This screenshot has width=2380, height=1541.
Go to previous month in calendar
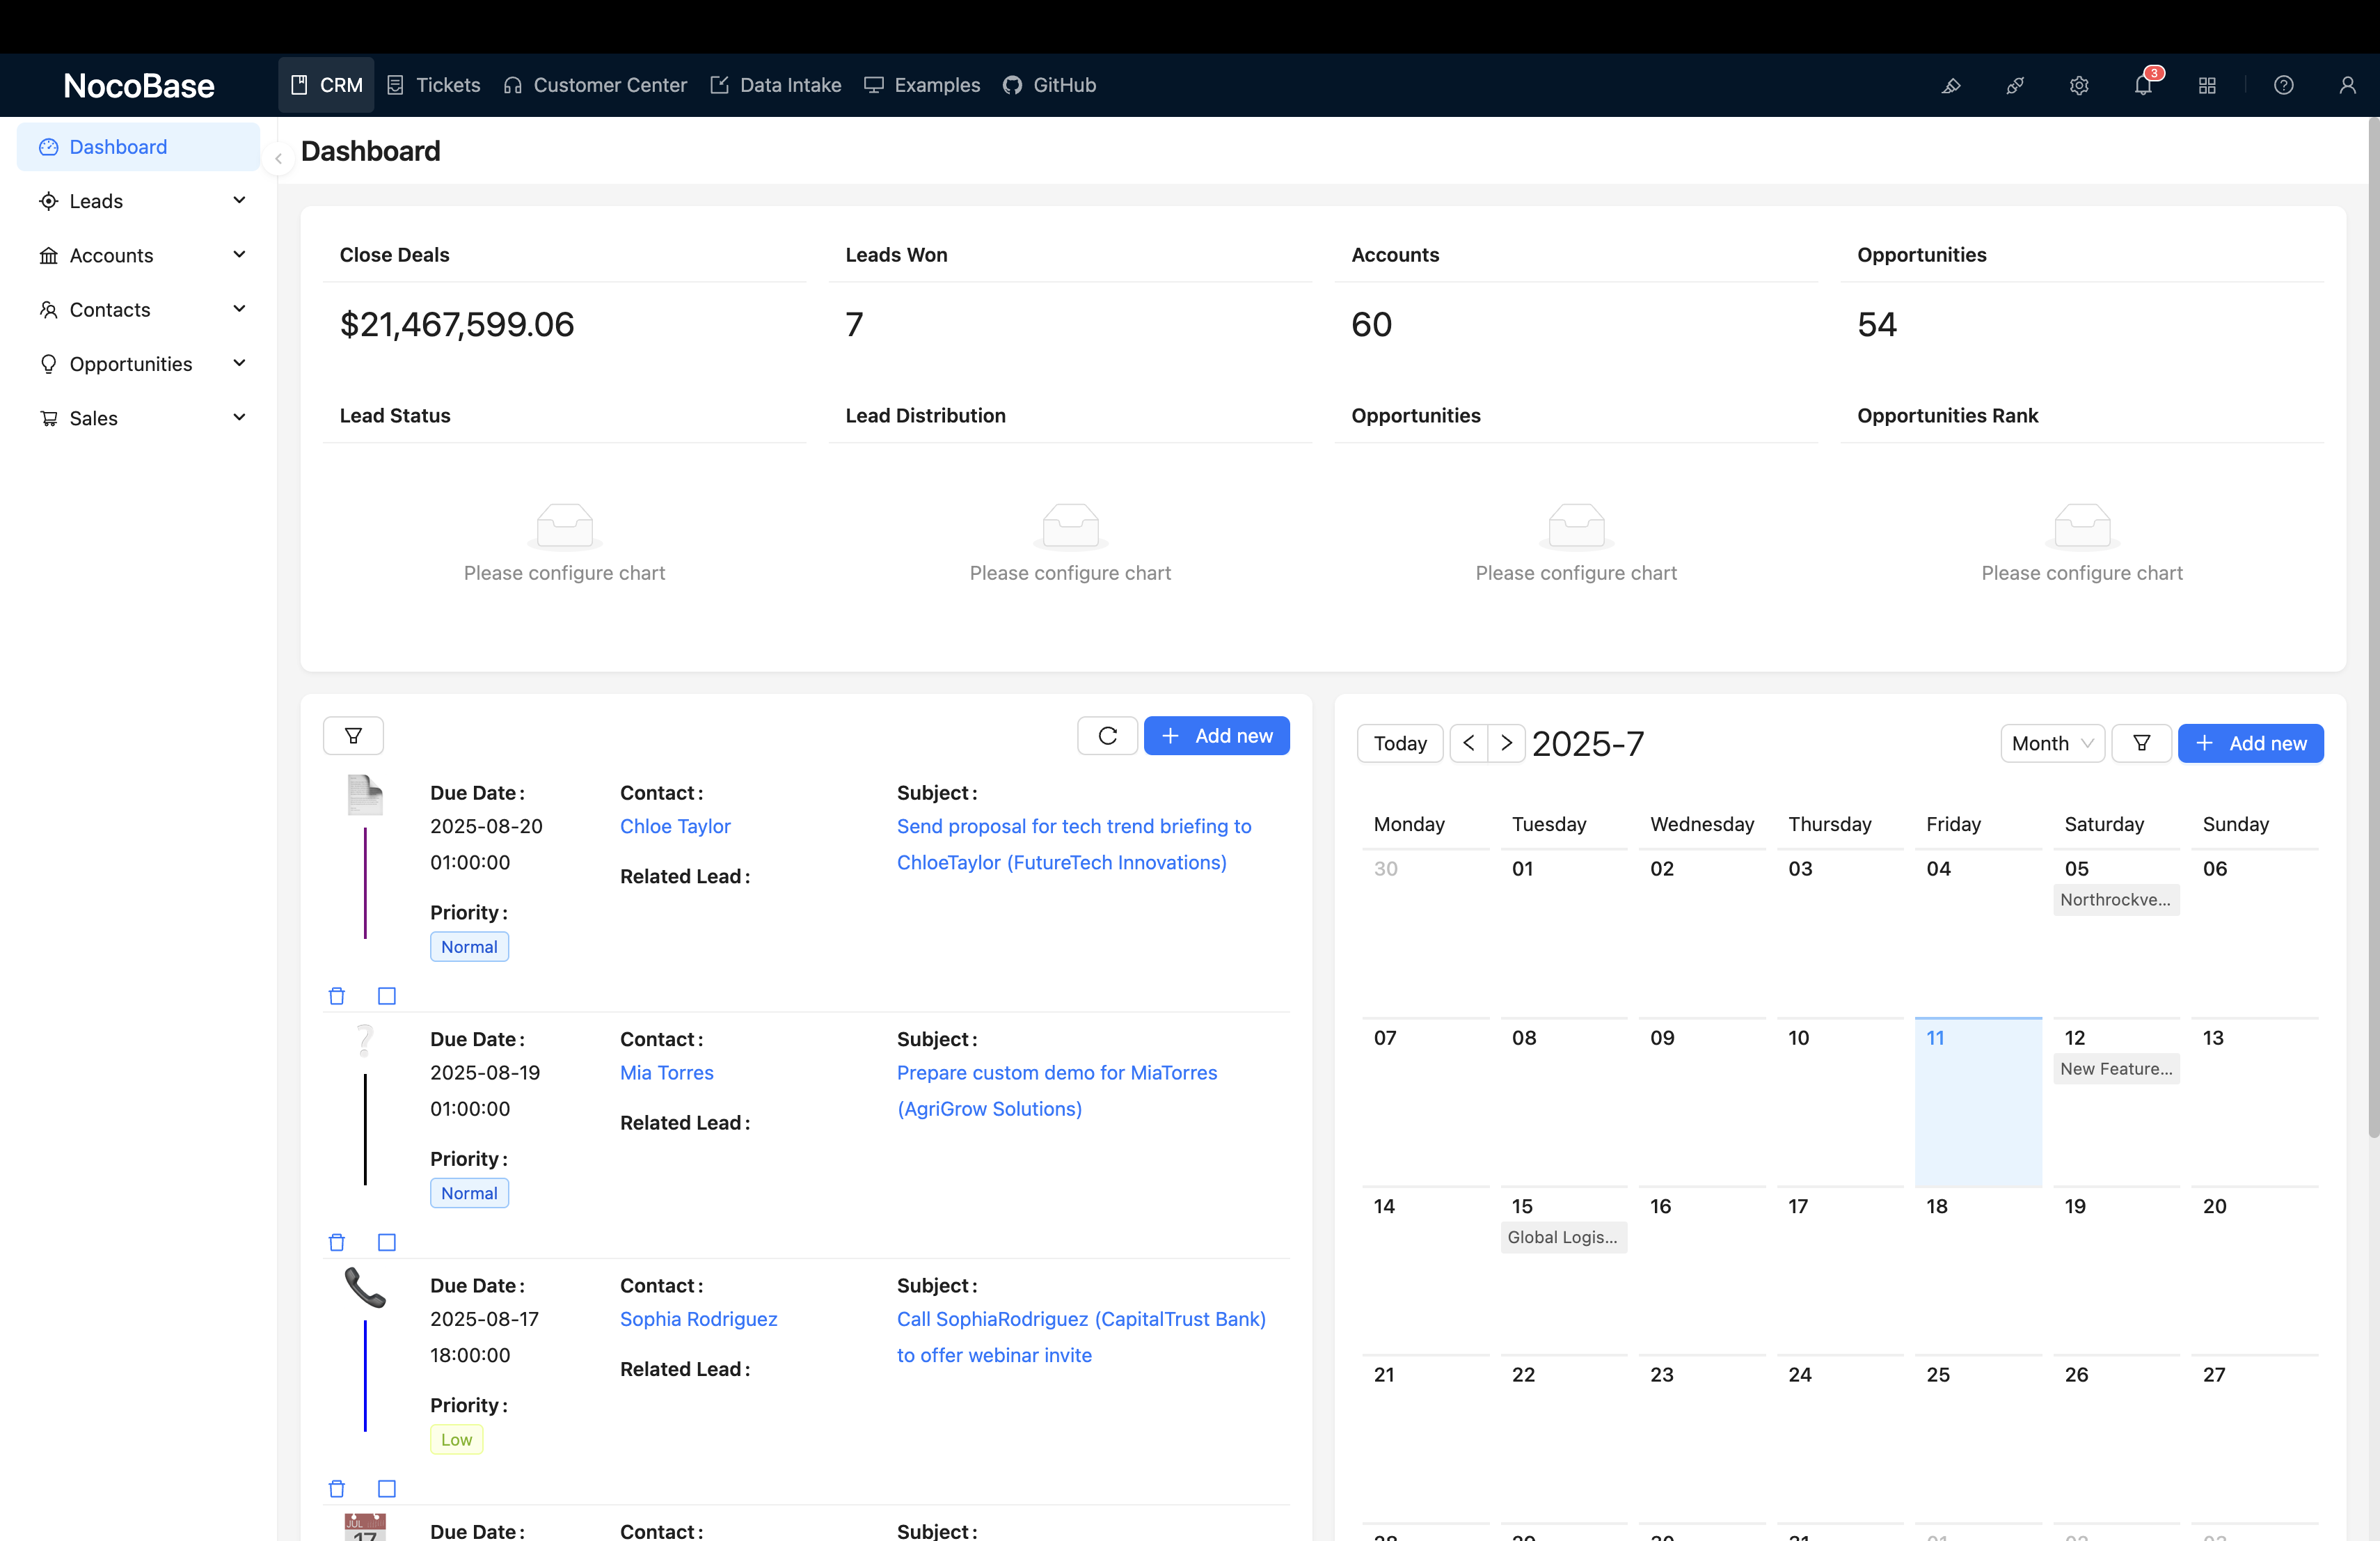1468,743
